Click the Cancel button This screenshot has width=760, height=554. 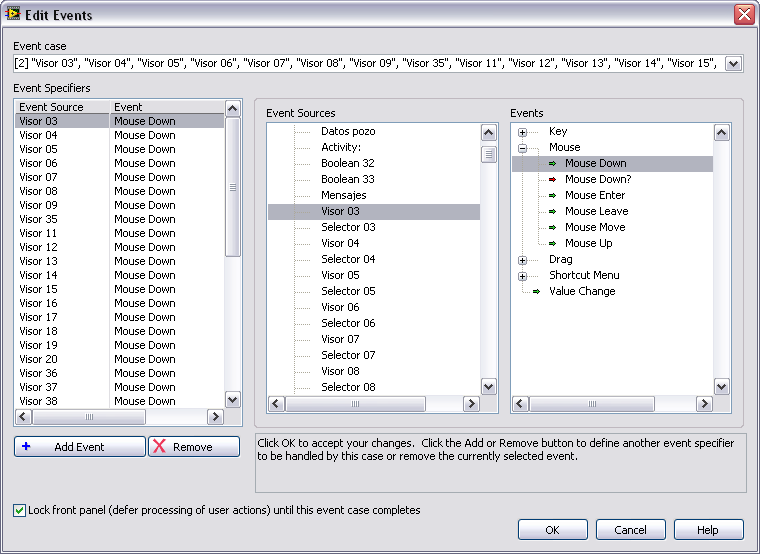(631, 530)
